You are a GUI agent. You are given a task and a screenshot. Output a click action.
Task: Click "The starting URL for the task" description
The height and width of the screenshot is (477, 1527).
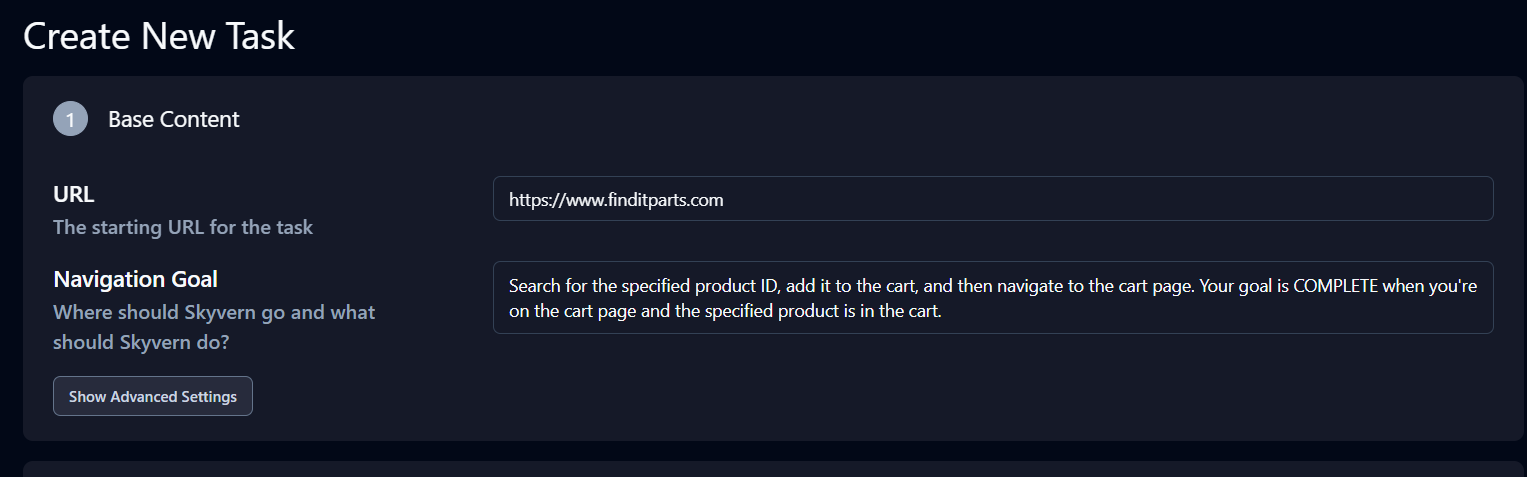tap(183, 227)
